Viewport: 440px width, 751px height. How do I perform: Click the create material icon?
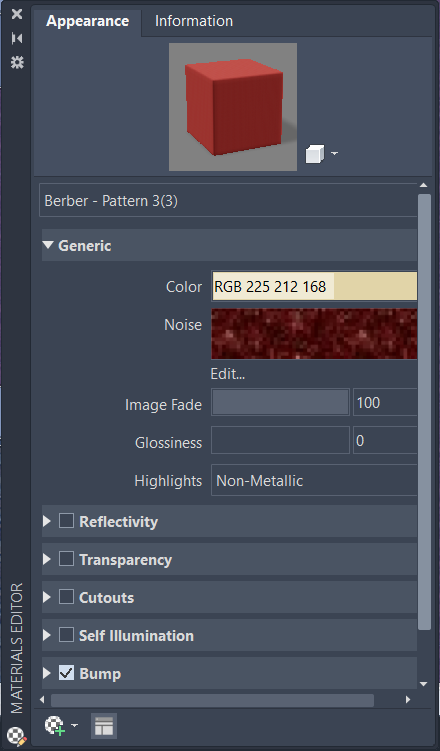pos(55,726)
